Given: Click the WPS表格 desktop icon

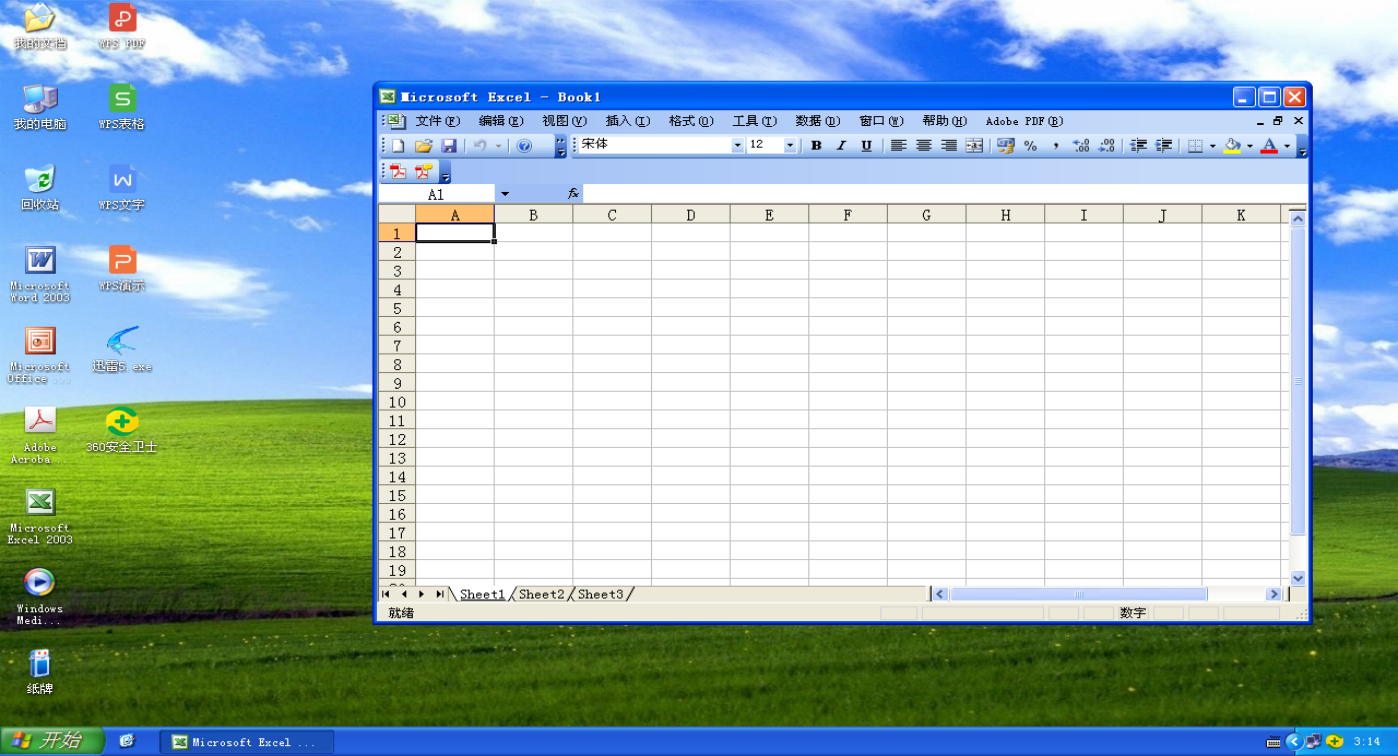Looking at the screenshot, I should (122, 107).
